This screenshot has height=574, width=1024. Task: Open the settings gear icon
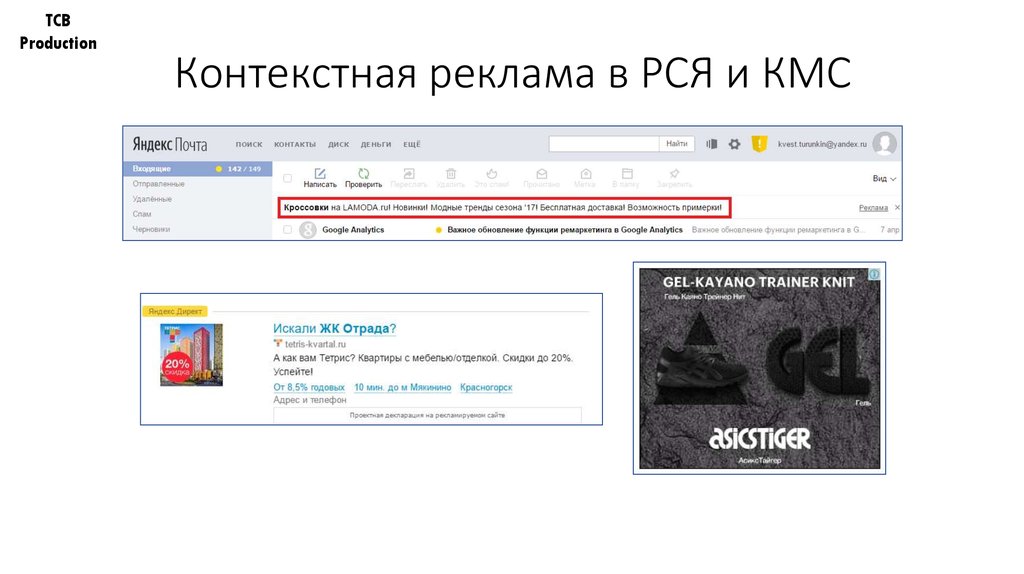(x=734, y=144)
